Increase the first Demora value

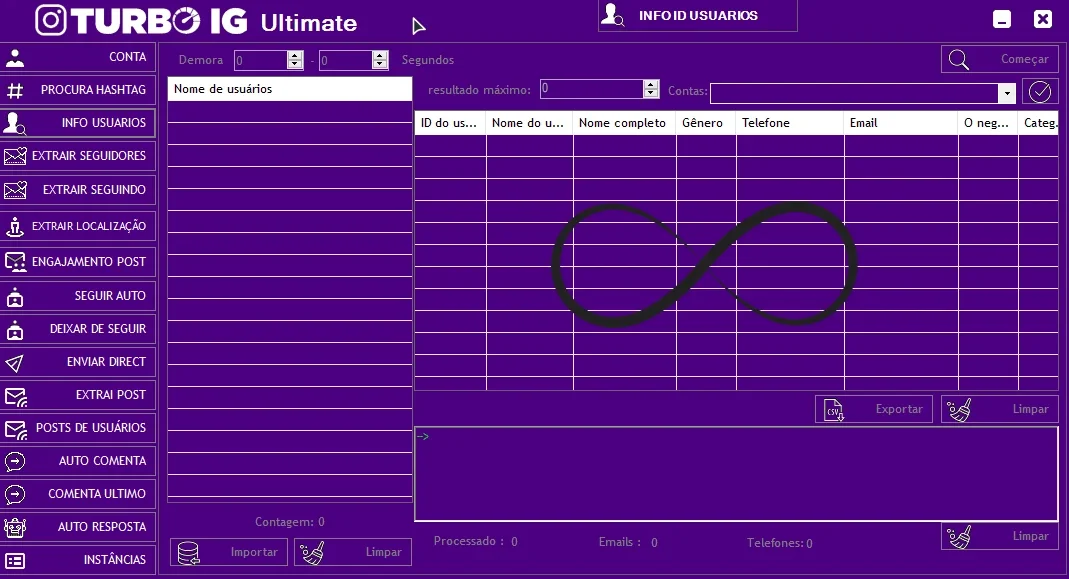click(295, 55)
